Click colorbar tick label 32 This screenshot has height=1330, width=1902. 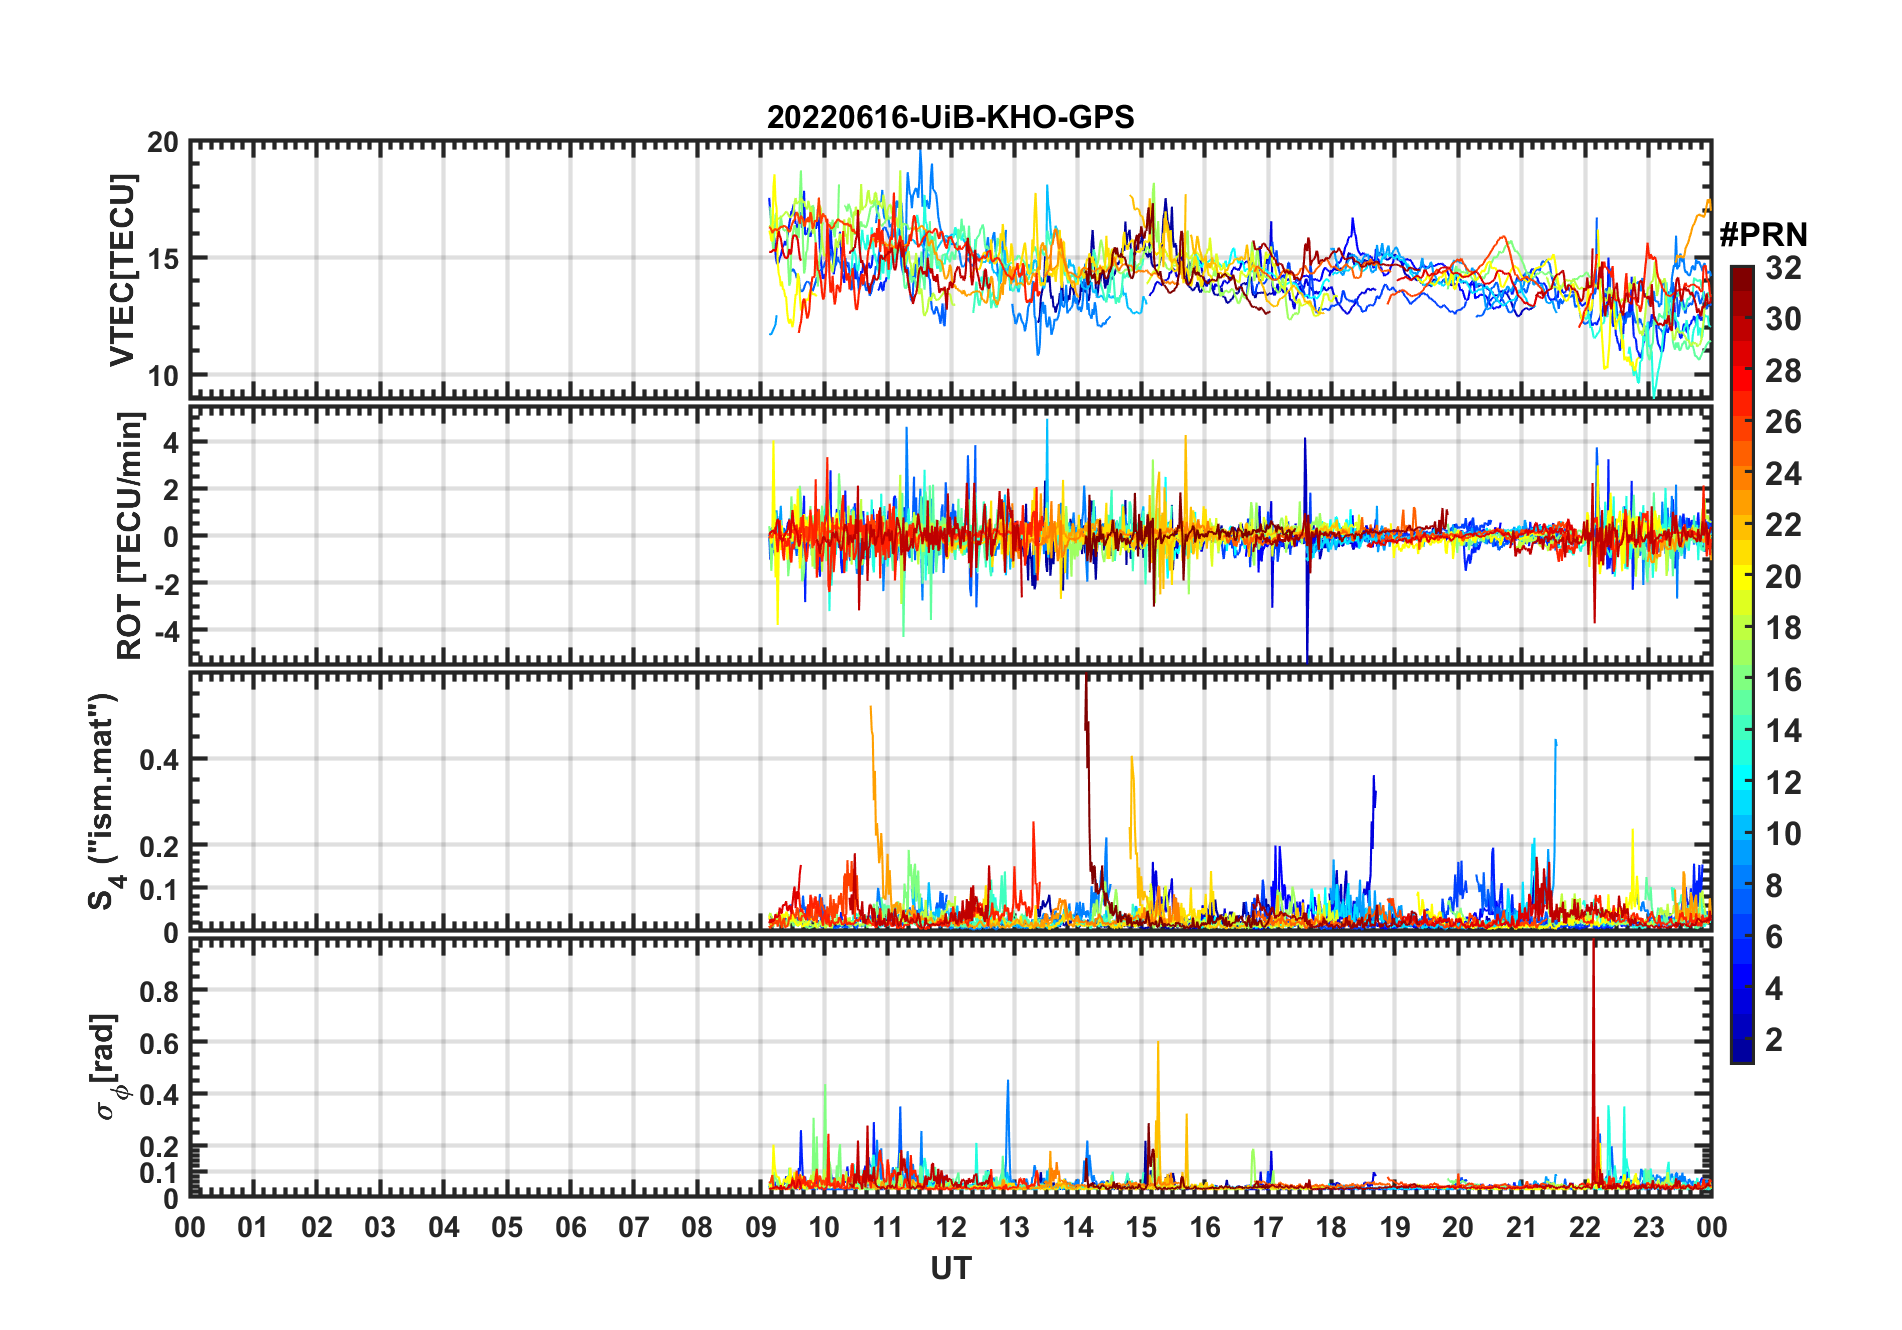tap(1783, 267)
